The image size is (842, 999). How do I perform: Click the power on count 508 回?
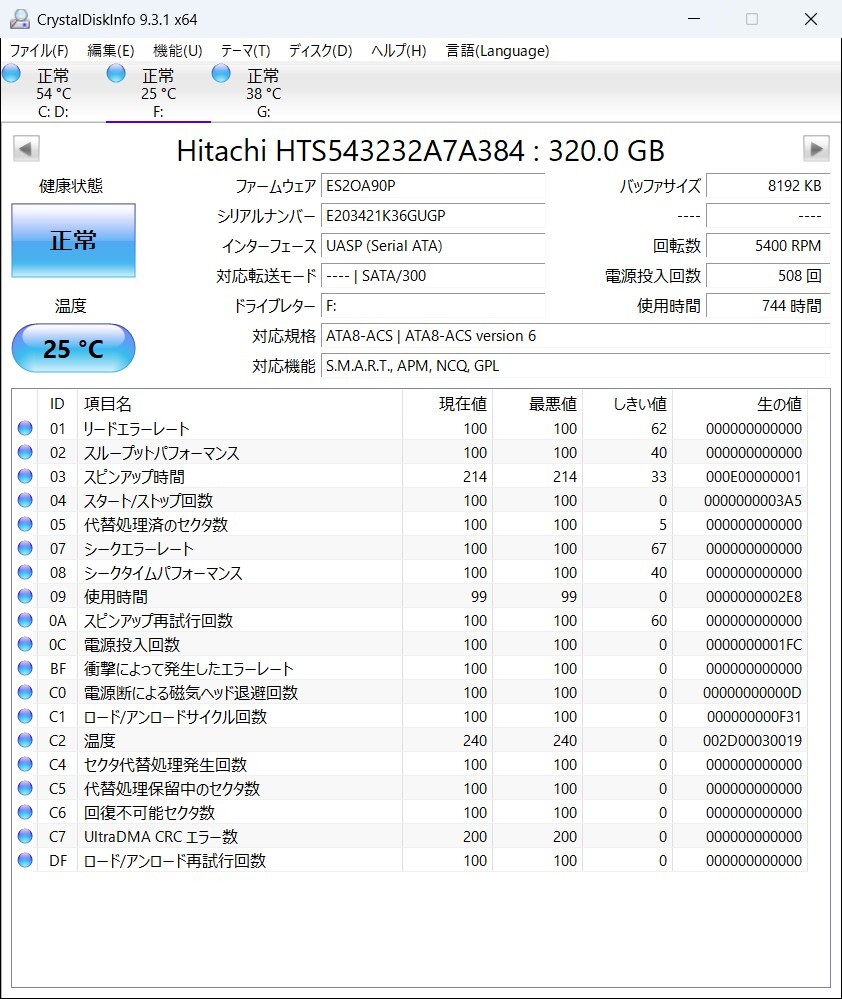pos(768,276)
